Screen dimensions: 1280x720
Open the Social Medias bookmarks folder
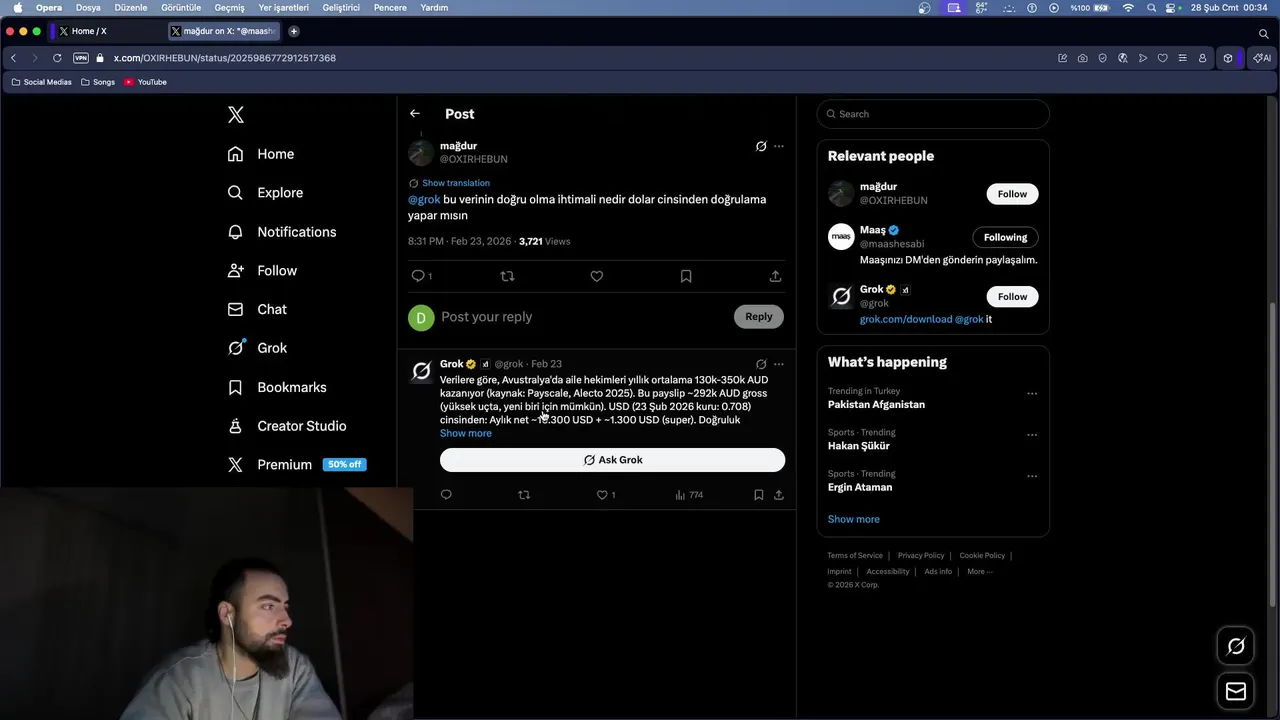[x=41, y=82]
